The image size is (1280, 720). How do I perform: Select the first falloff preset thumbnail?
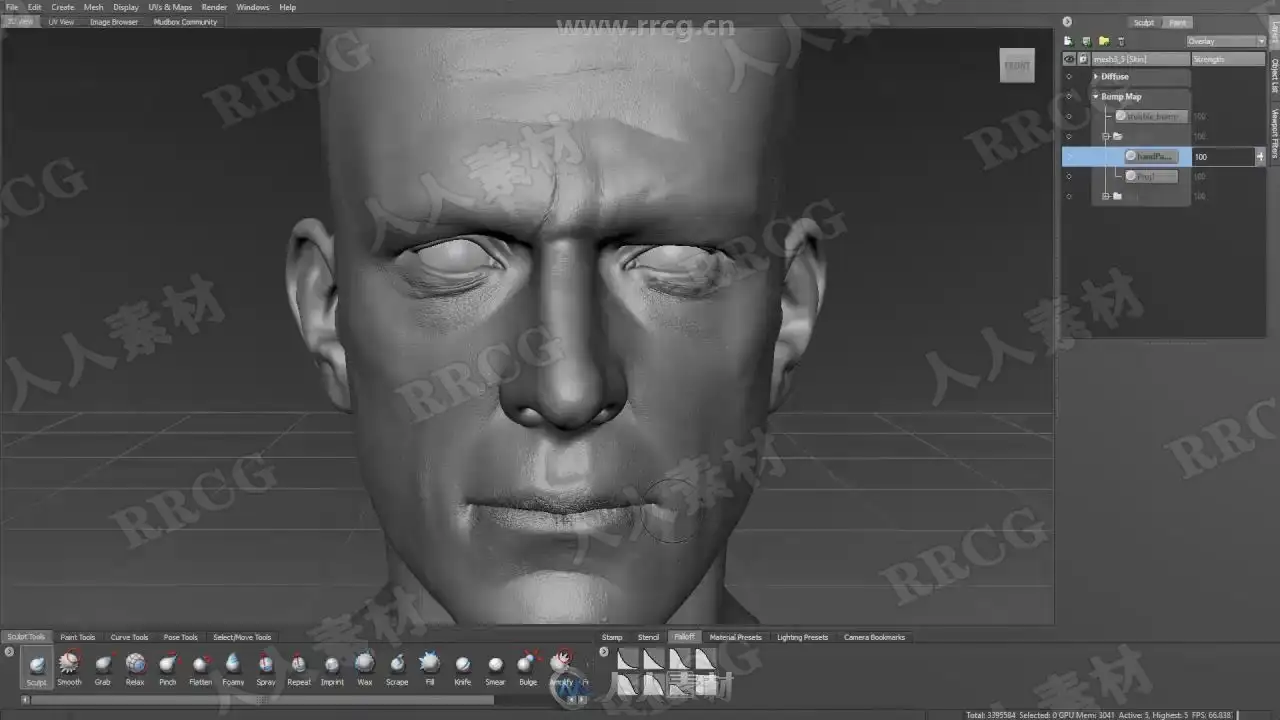point(627,658)
